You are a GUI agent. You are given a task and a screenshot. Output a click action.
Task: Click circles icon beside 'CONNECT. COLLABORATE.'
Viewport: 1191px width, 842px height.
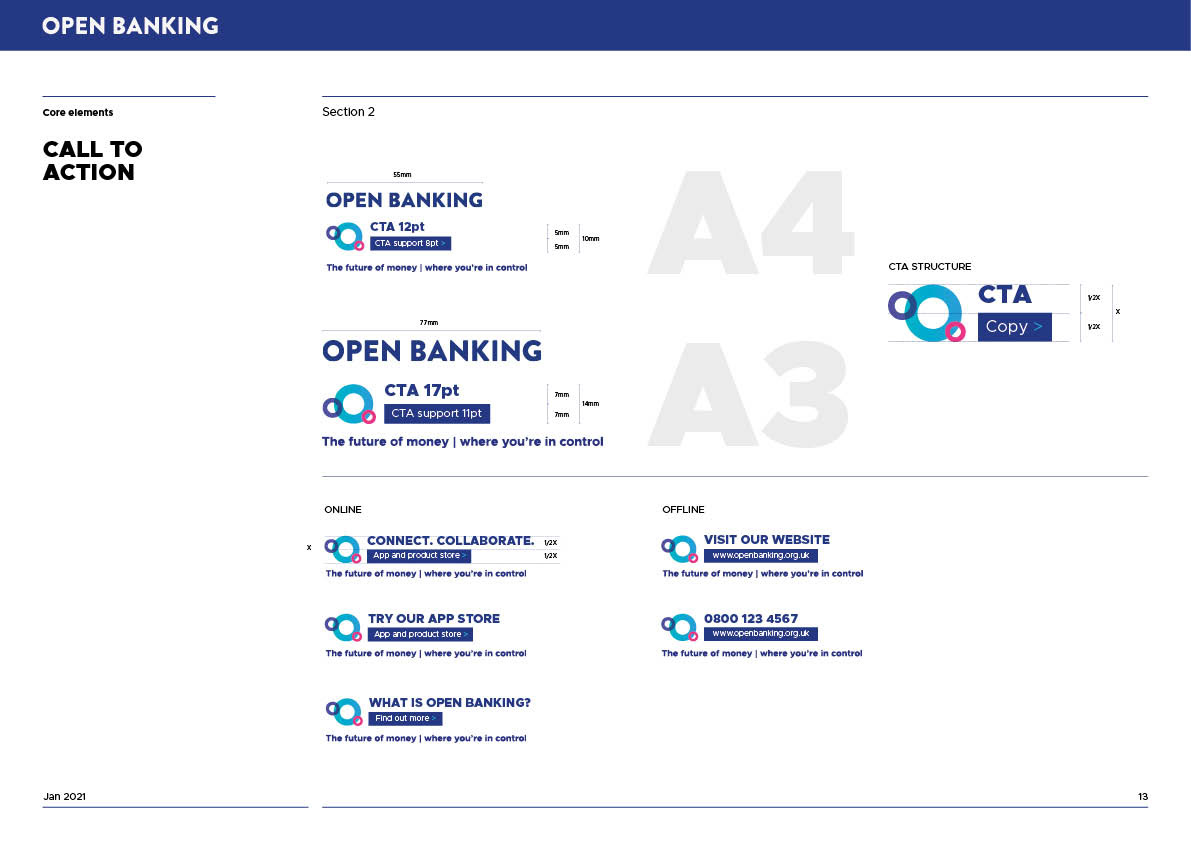[x=343, y=549]
